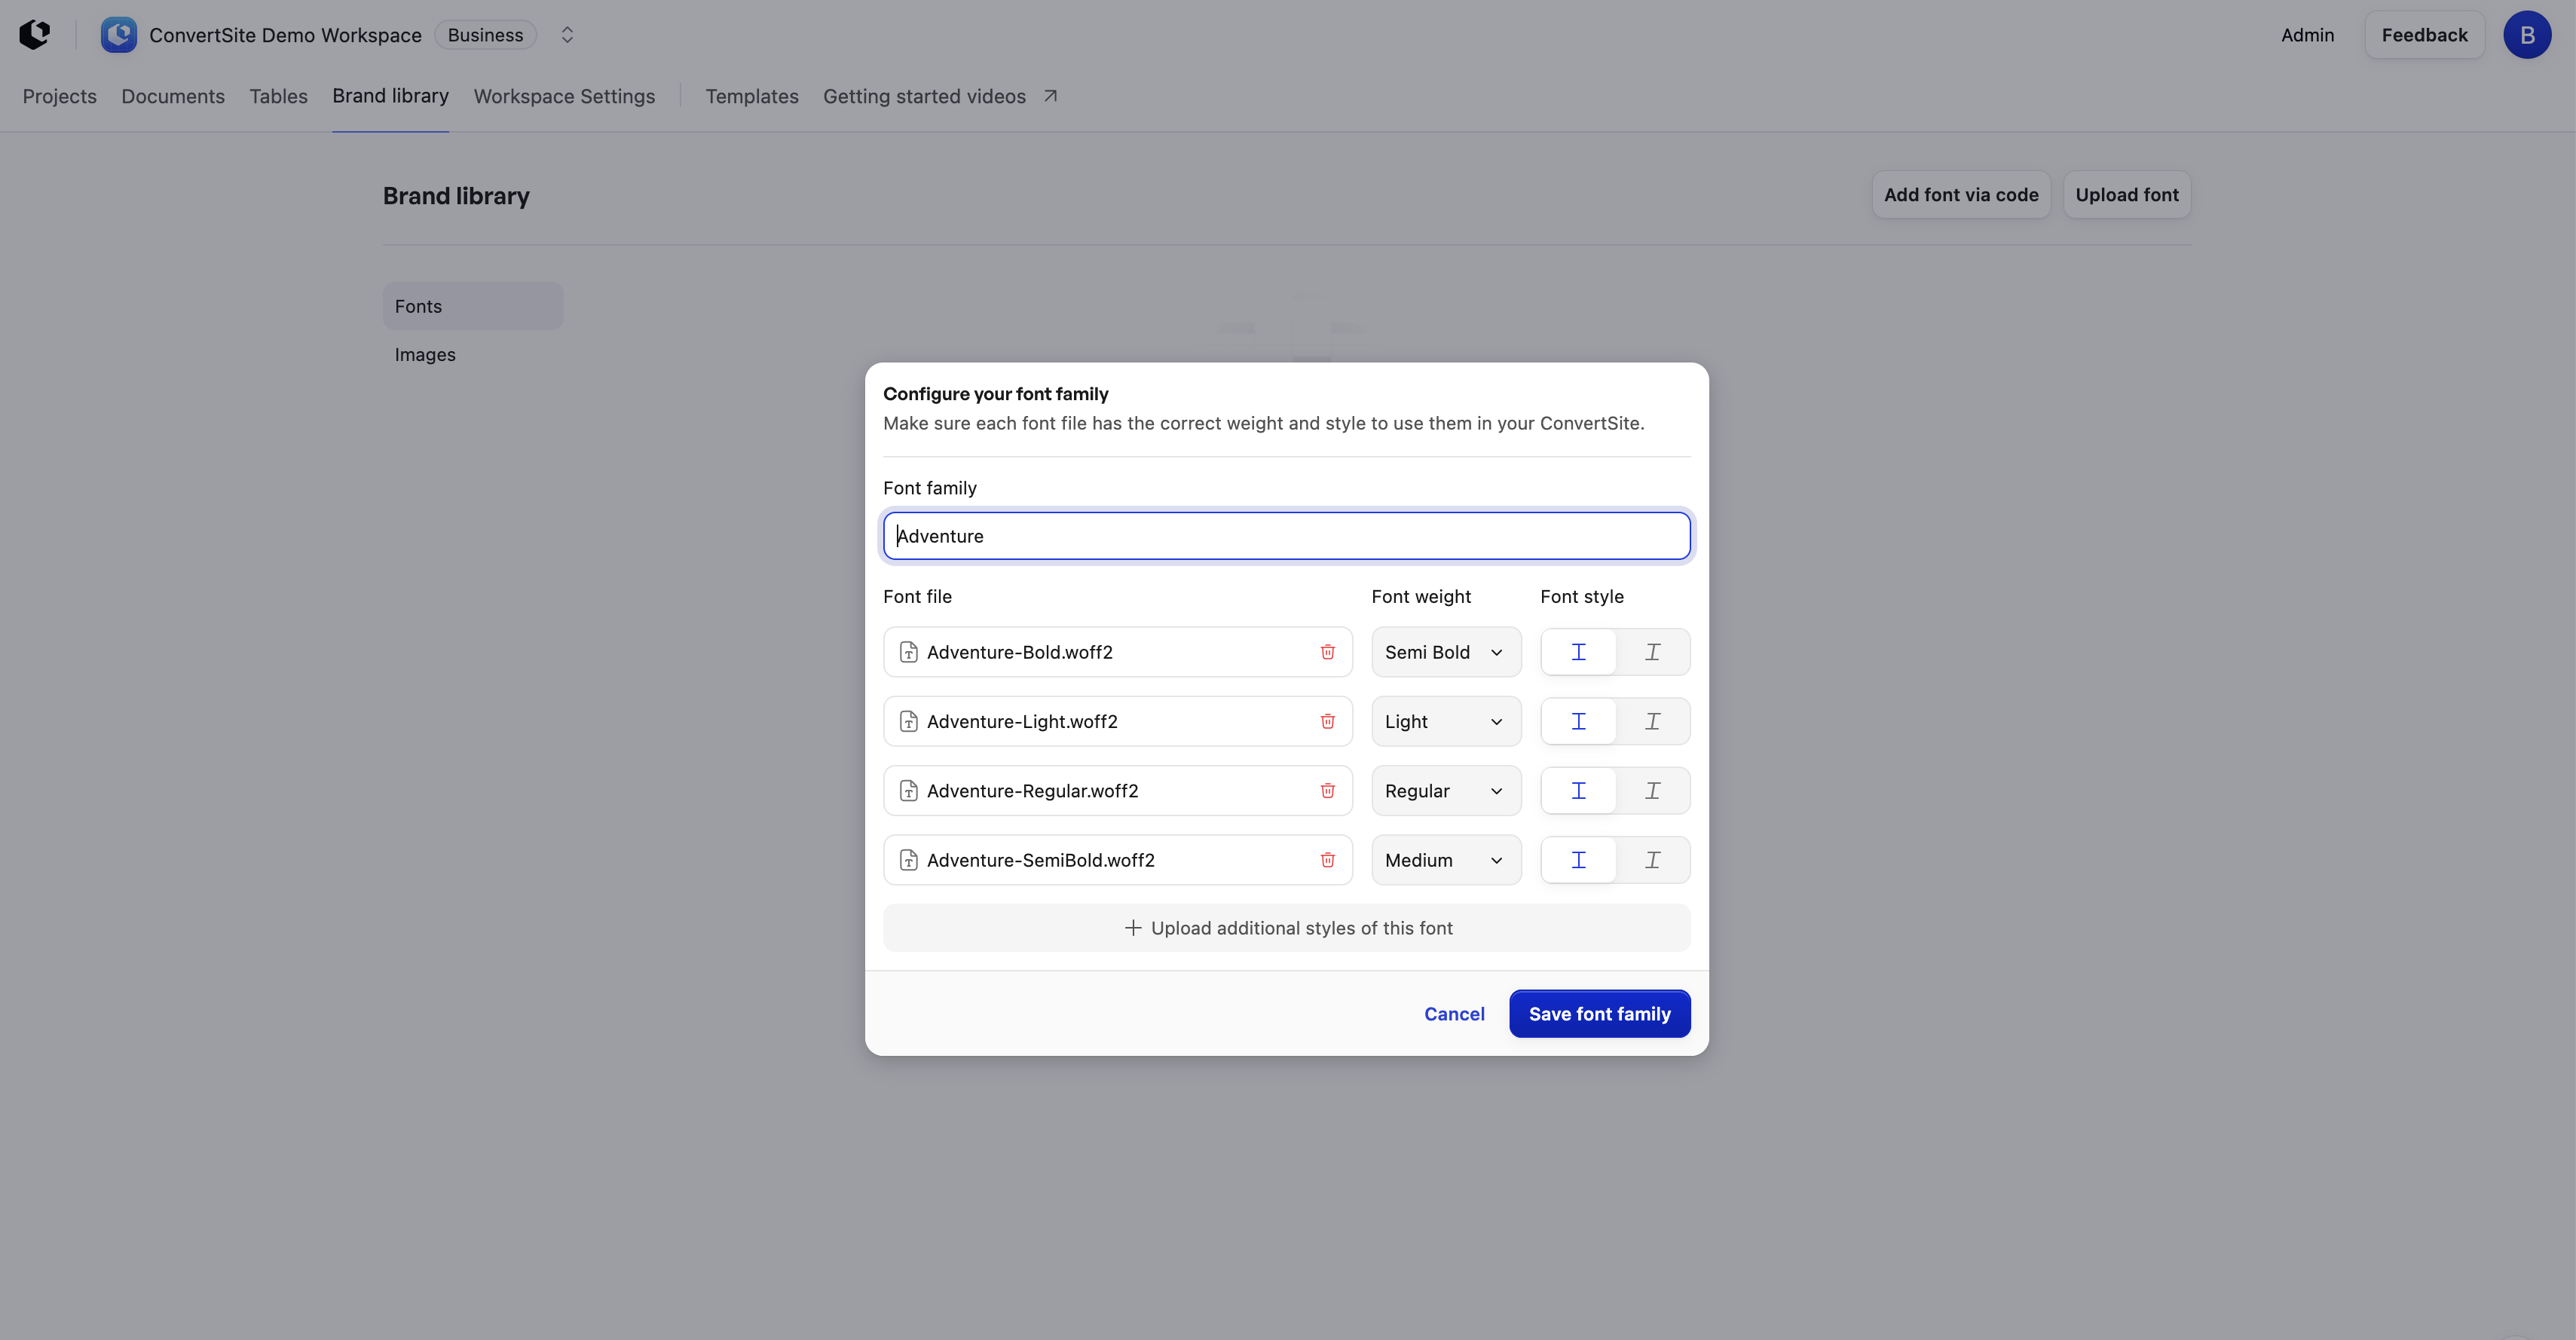Open Workspace Settings tab
This screenshot has width=2576, height=1340.
564,96
